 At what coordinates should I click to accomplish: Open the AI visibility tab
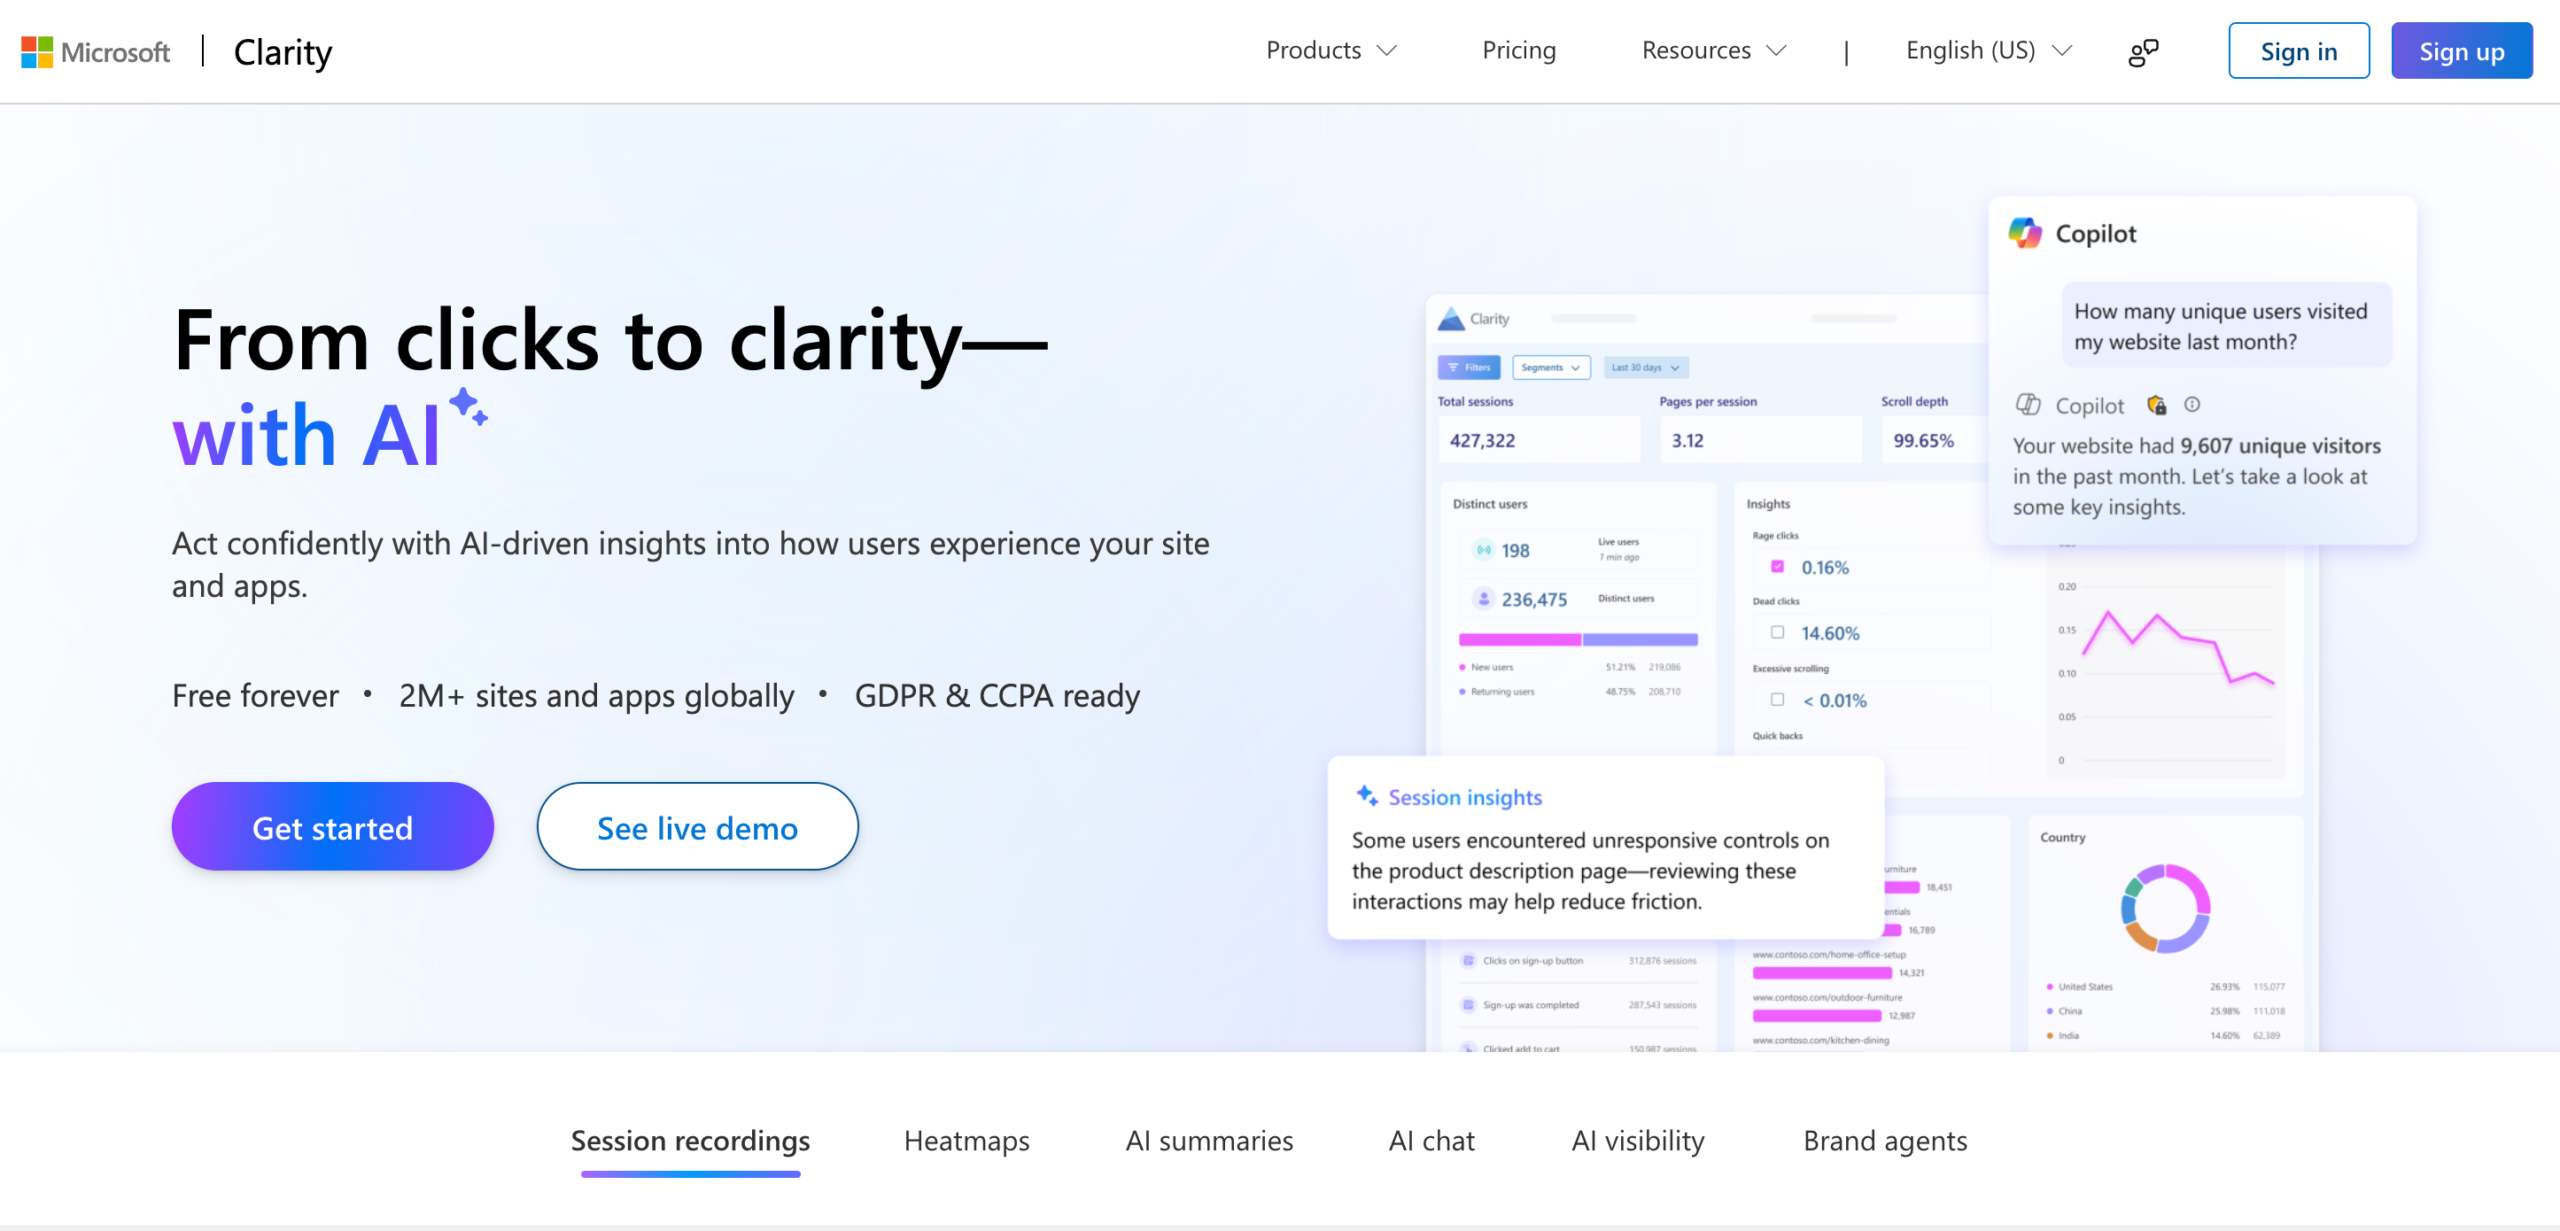(x=1638, y=1141)
